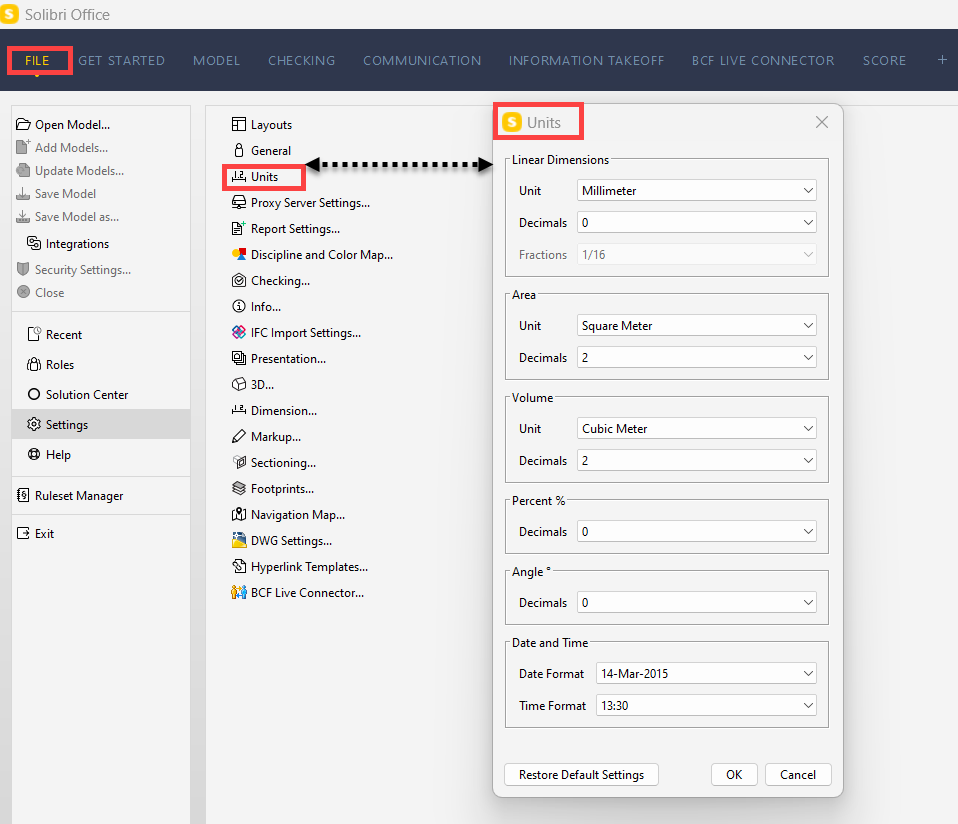
Task: Click the Navigation Map icon
Action: tap(238, 514)
